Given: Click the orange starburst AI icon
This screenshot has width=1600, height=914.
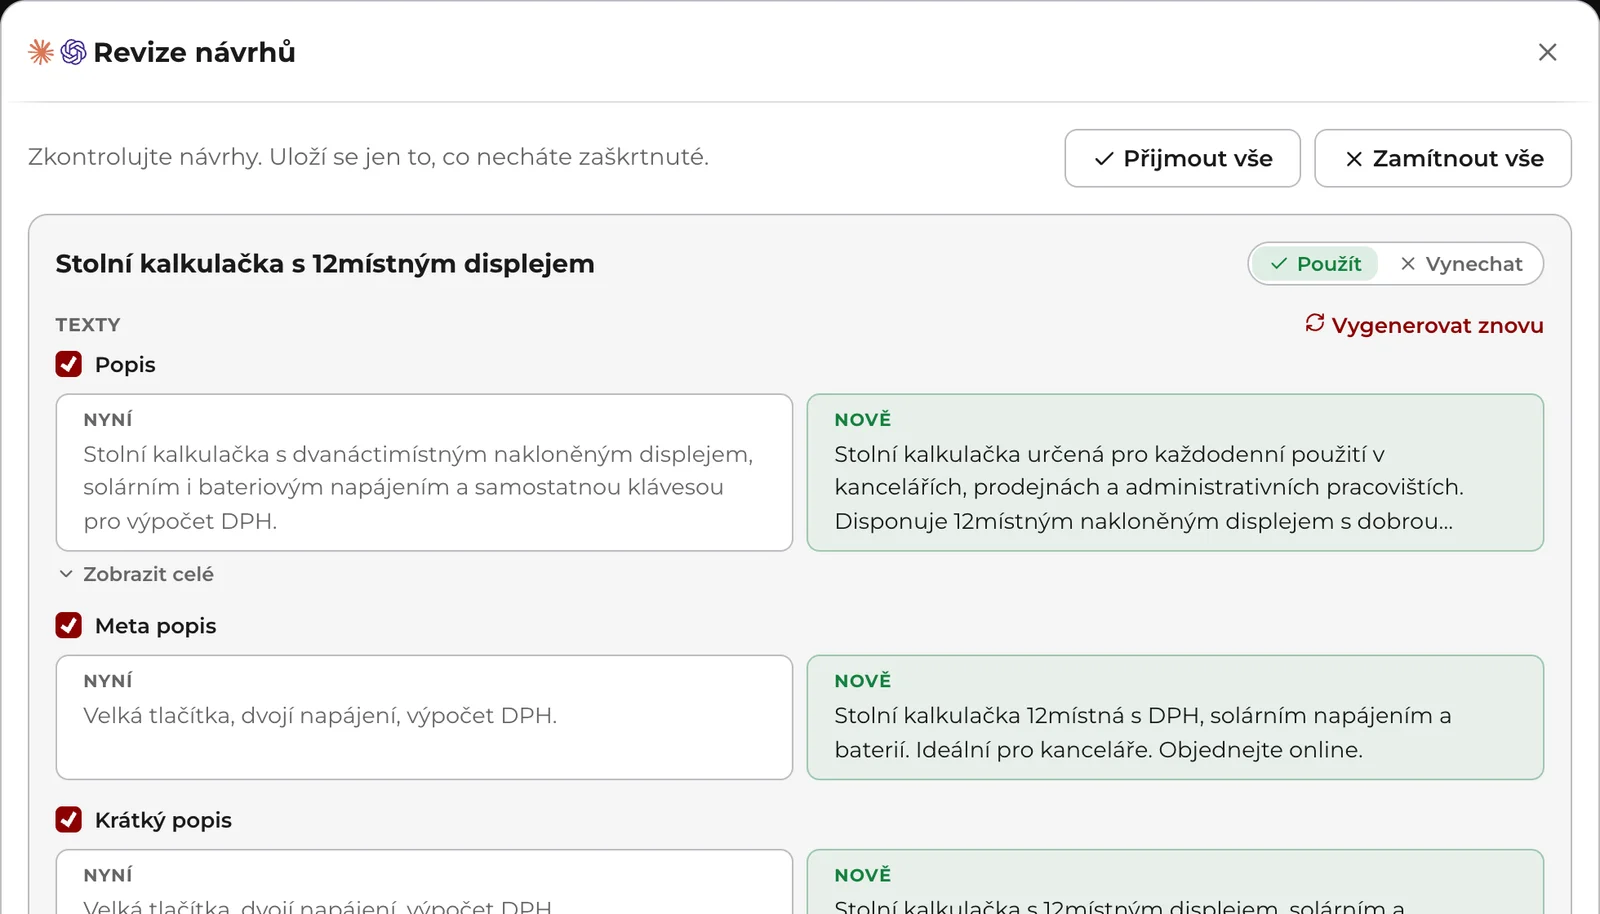Looking at the screenshot, I should pyautogui.click(x=41, y=52).
